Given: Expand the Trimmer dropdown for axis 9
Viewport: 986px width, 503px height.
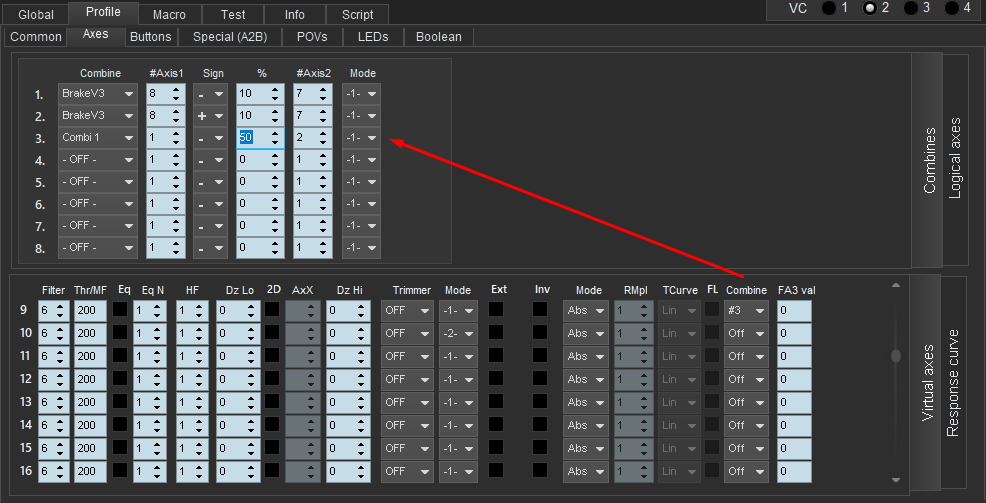Looking at the screenshot, I should (x=405, y=311).
